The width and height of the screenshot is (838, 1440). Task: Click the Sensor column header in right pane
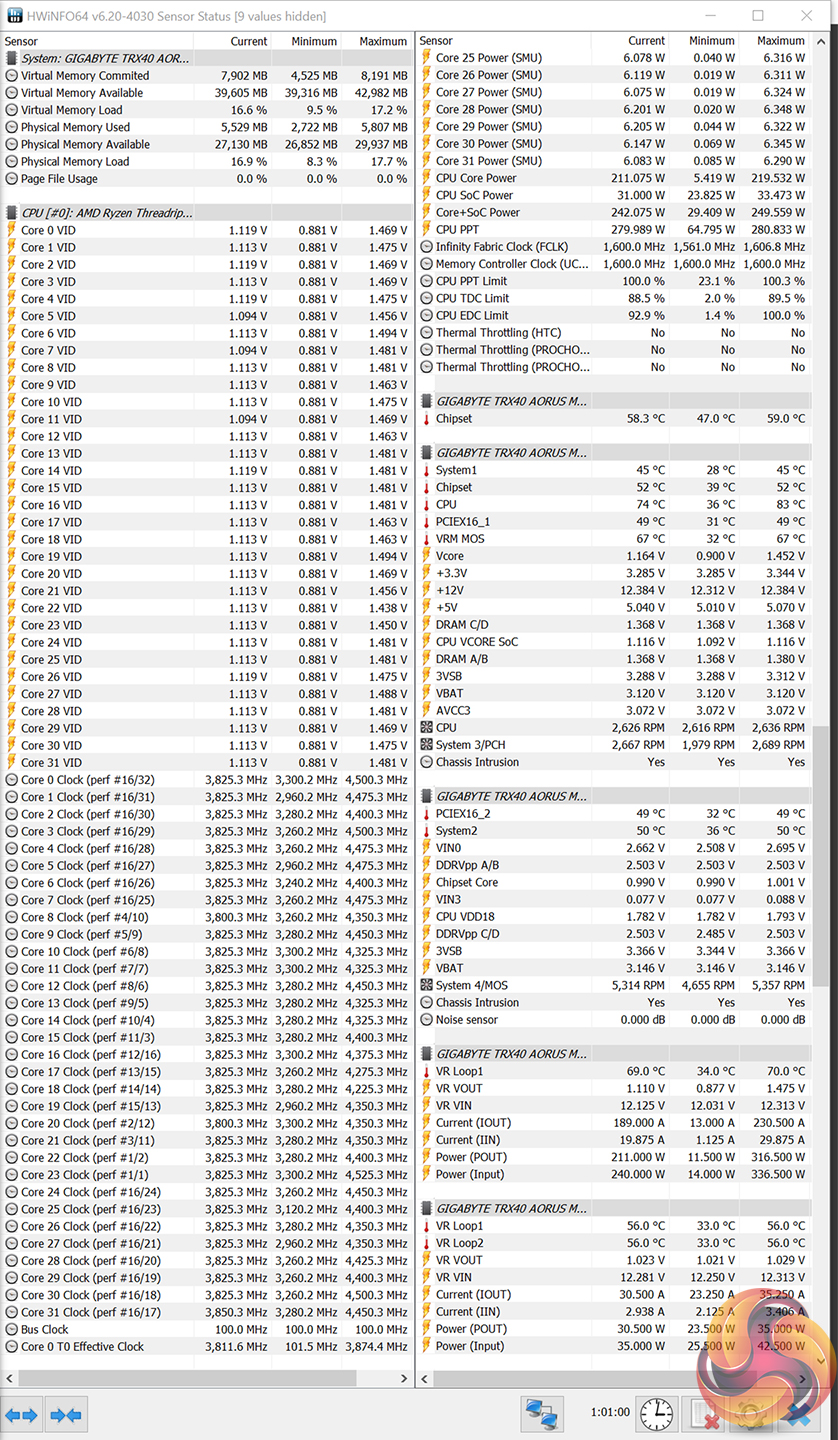tap(503, 41)
